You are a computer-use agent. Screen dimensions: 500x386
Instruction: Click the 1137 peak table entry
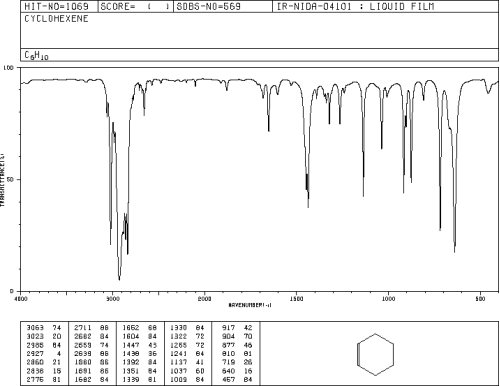(188, 362)
